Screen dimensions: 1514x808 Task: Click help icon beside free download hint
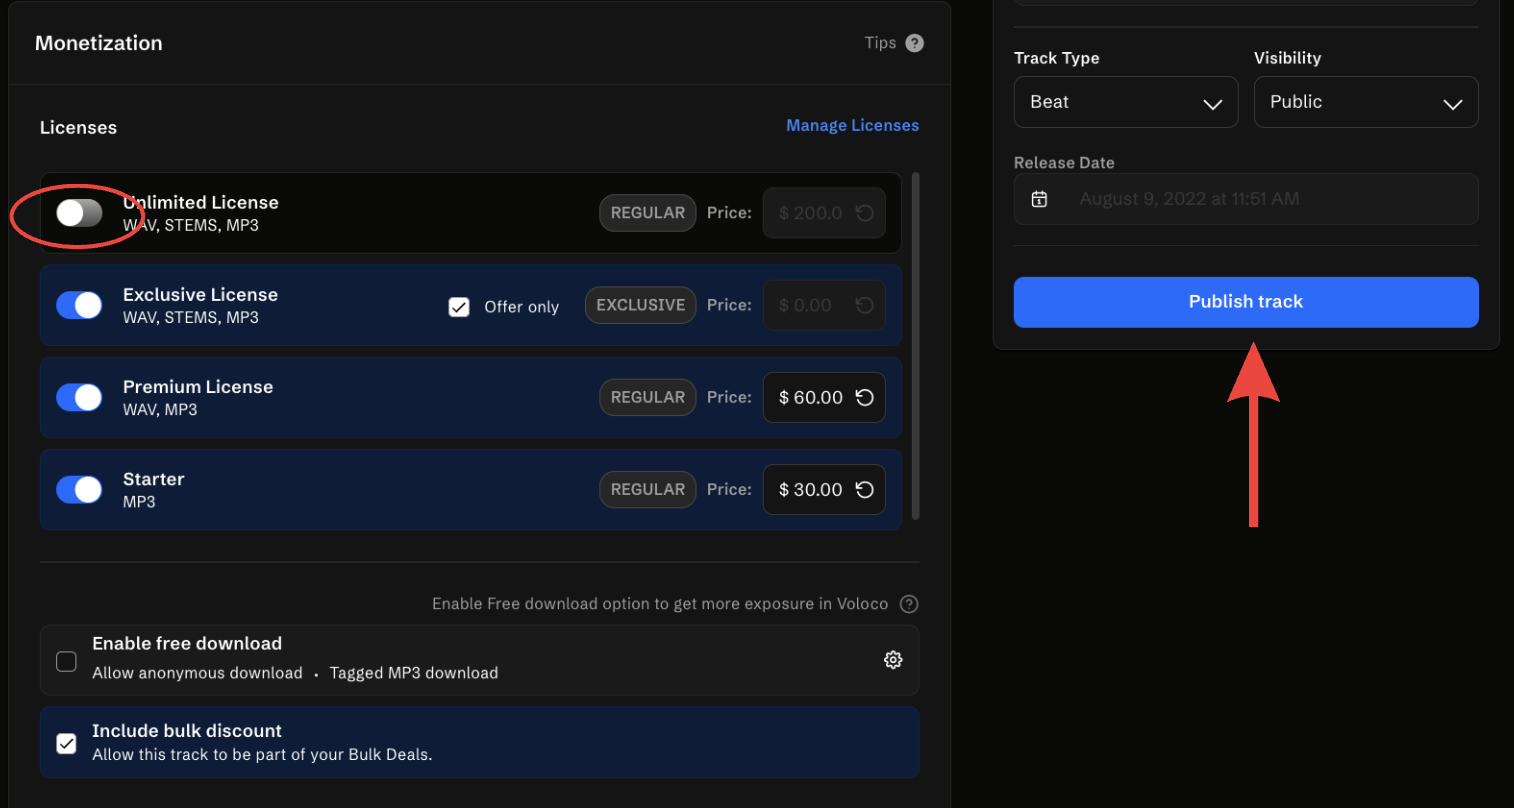[908, 604]
